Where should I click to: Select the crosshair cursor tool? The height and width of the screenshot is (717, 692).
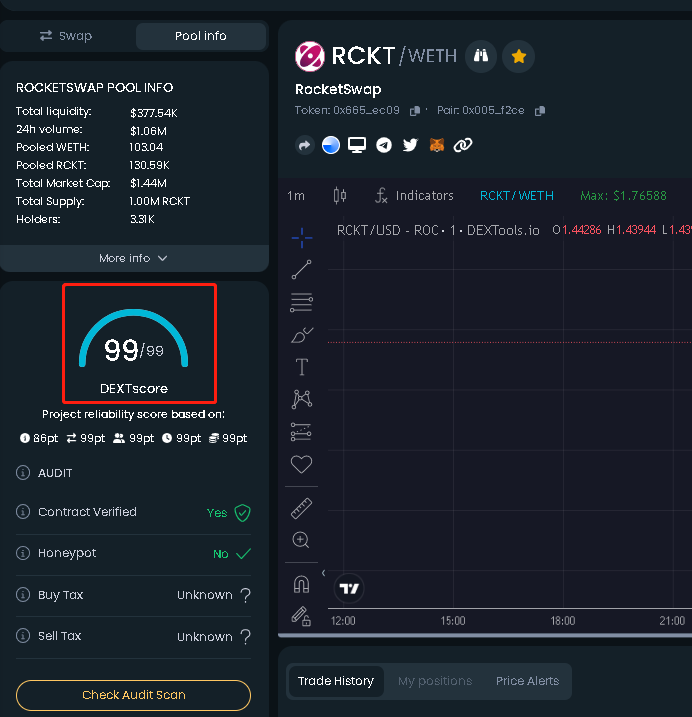[302, 238]
